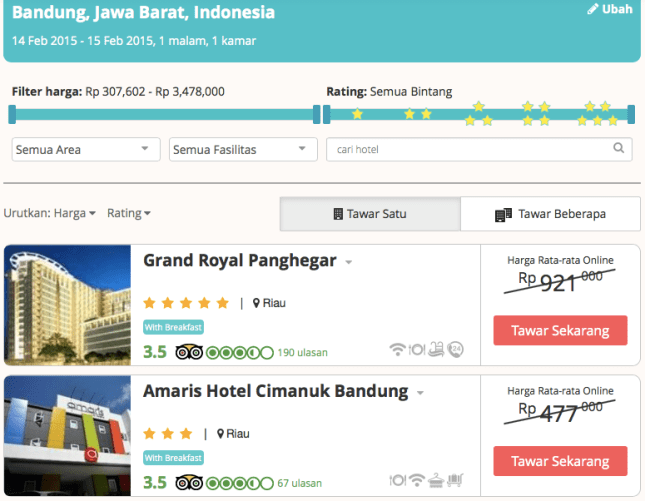645x501 pixels.
Task: Open the Grand Royal Panghegar hotel title
Action: click(x=240, y=260)
